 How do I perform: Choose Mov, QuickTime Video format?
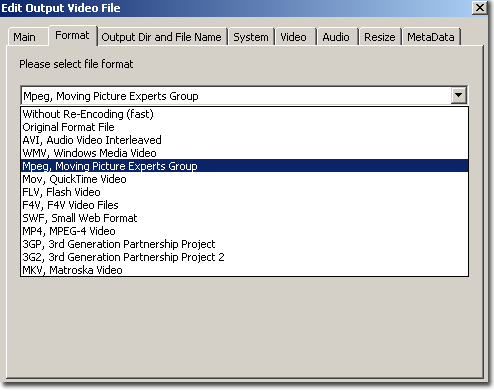tap(245, 179)
